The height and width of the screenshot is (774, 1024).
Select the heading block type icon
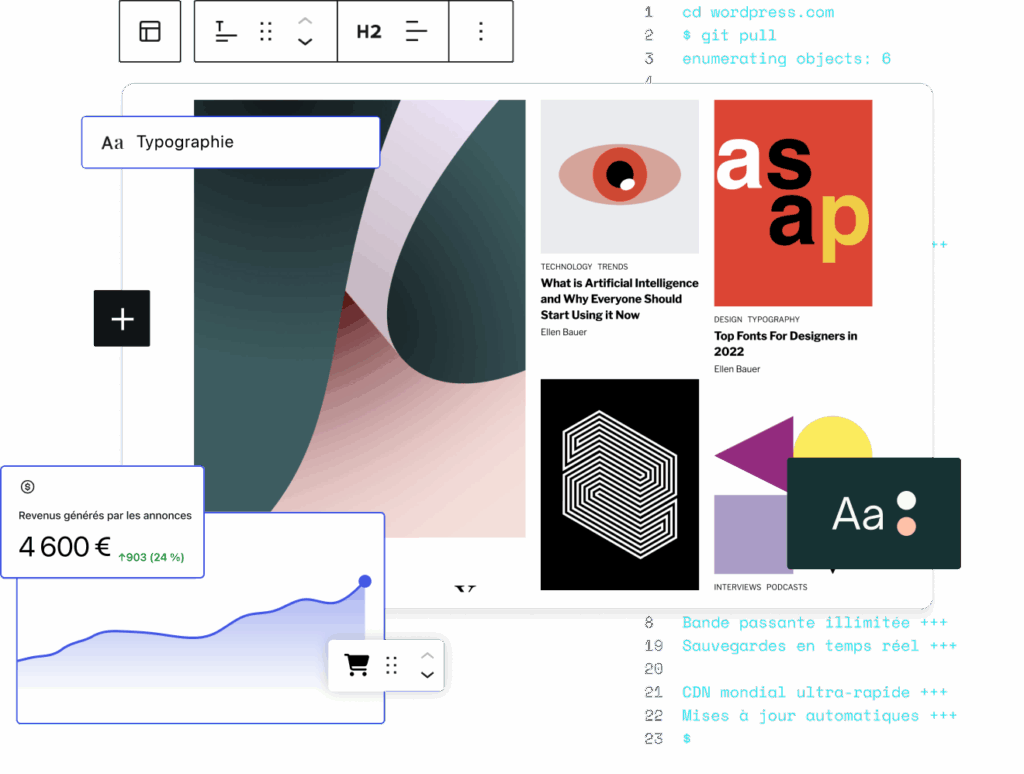tap(227, 32)
